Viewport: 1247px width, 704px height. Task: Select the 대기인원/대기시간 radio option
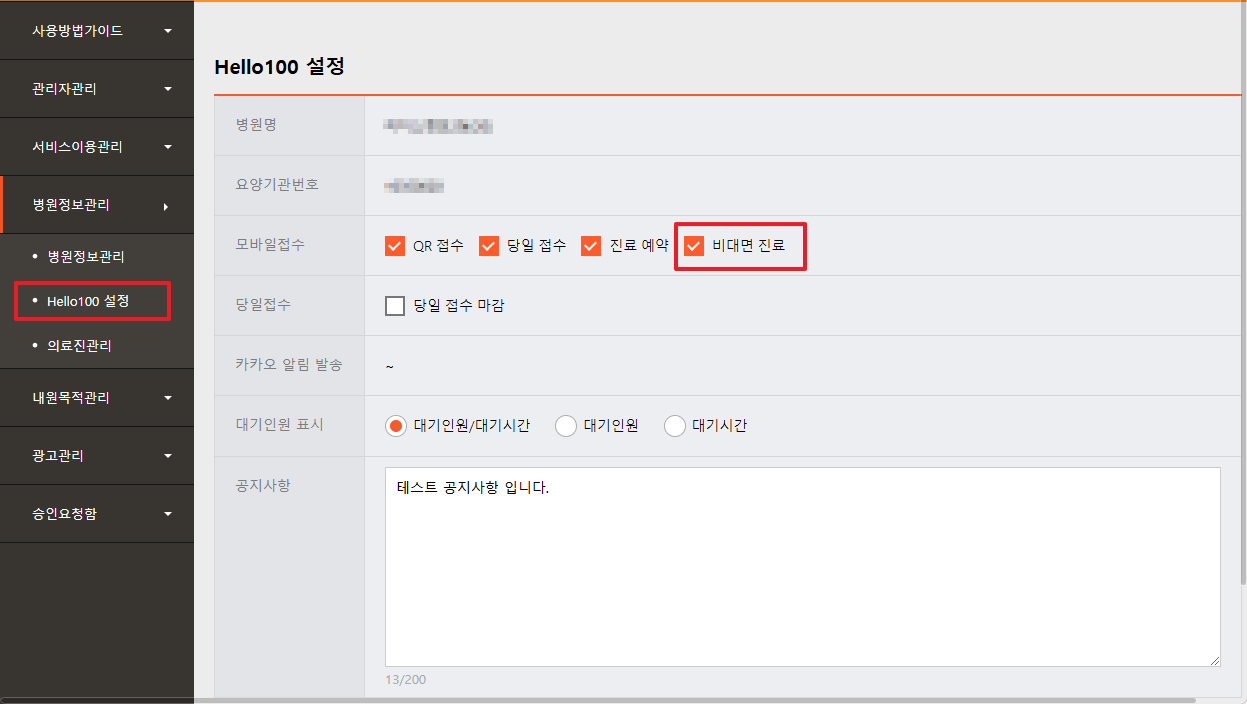point(396,426)
